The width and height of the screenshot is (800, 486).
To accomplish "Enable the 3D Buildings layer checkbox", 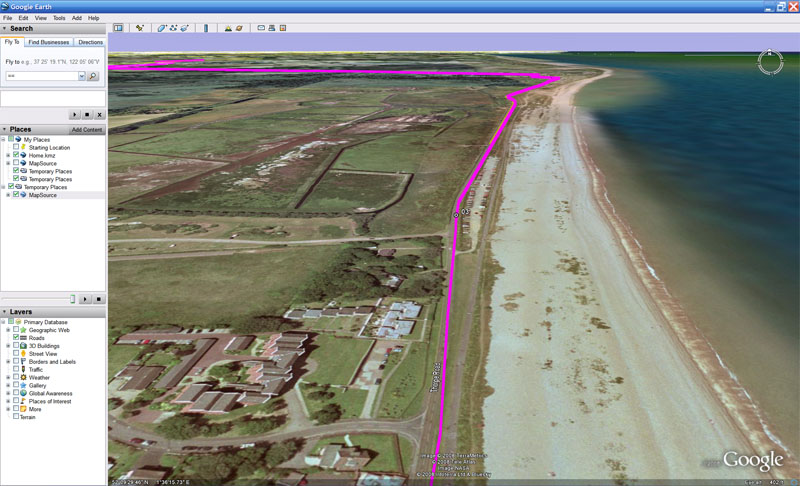I will click(x=16, y=346).
